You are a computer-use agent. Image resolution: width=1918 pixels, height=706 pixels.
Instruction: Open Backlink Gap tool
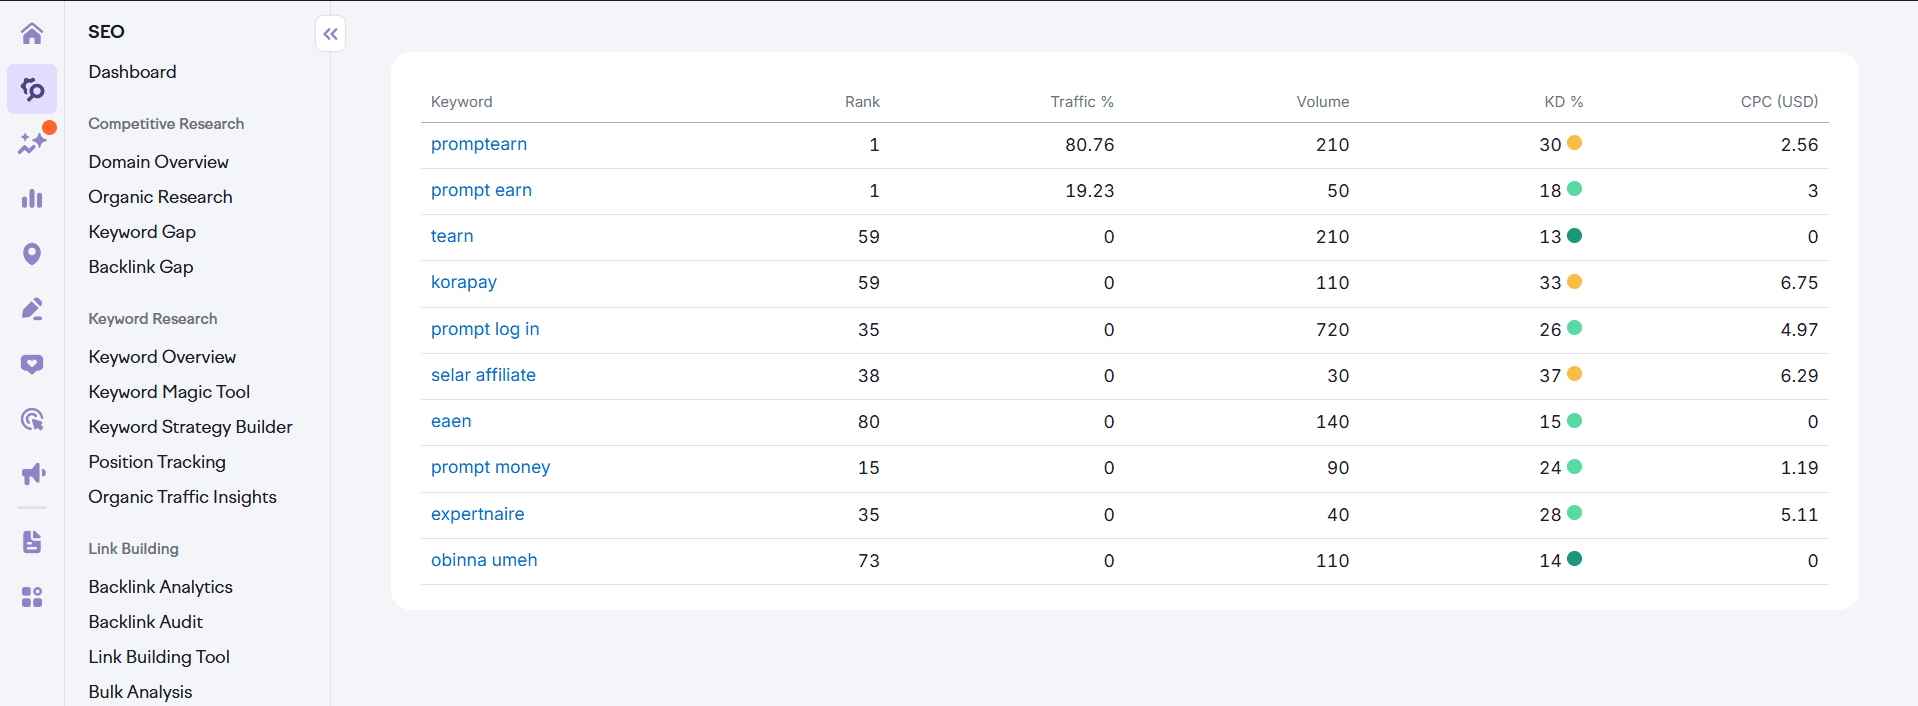pyautogui.click(x=141, y=267)
